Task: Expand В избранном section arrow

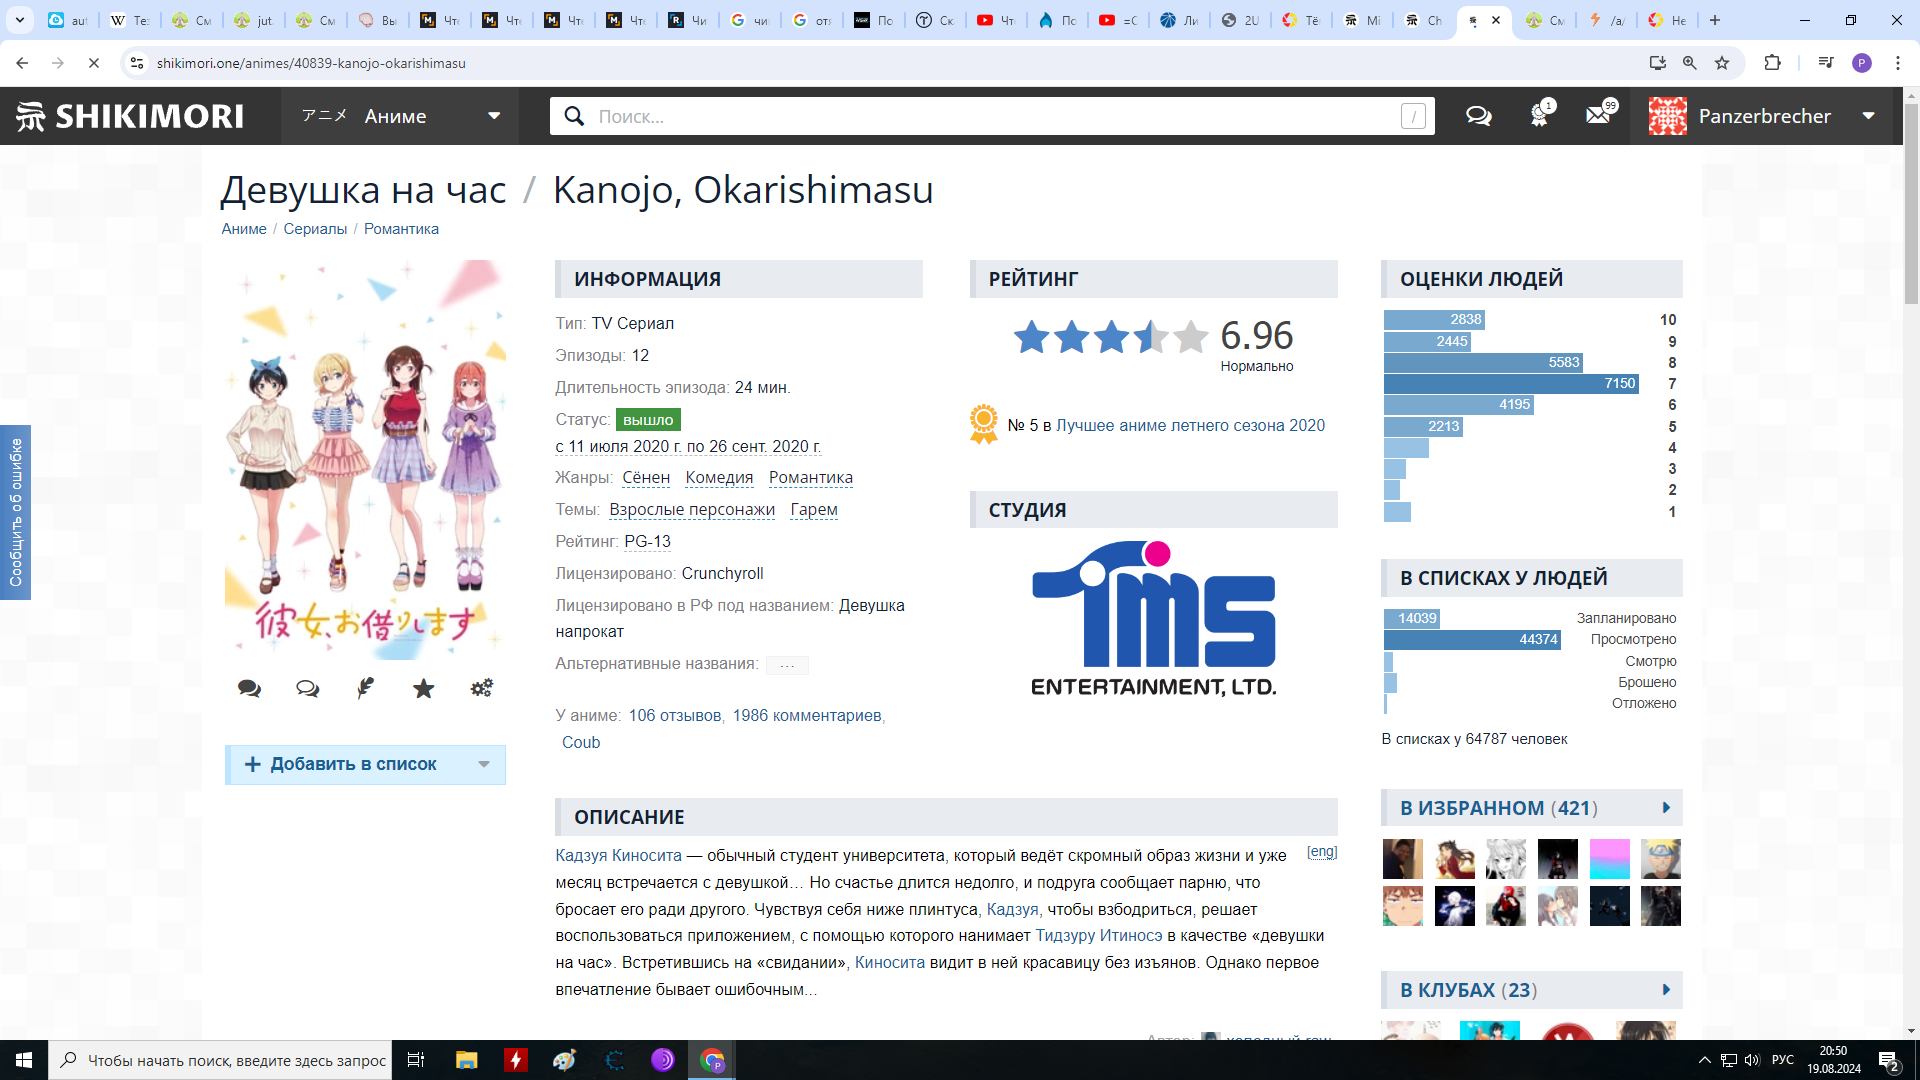Action: click(1666, 808)
